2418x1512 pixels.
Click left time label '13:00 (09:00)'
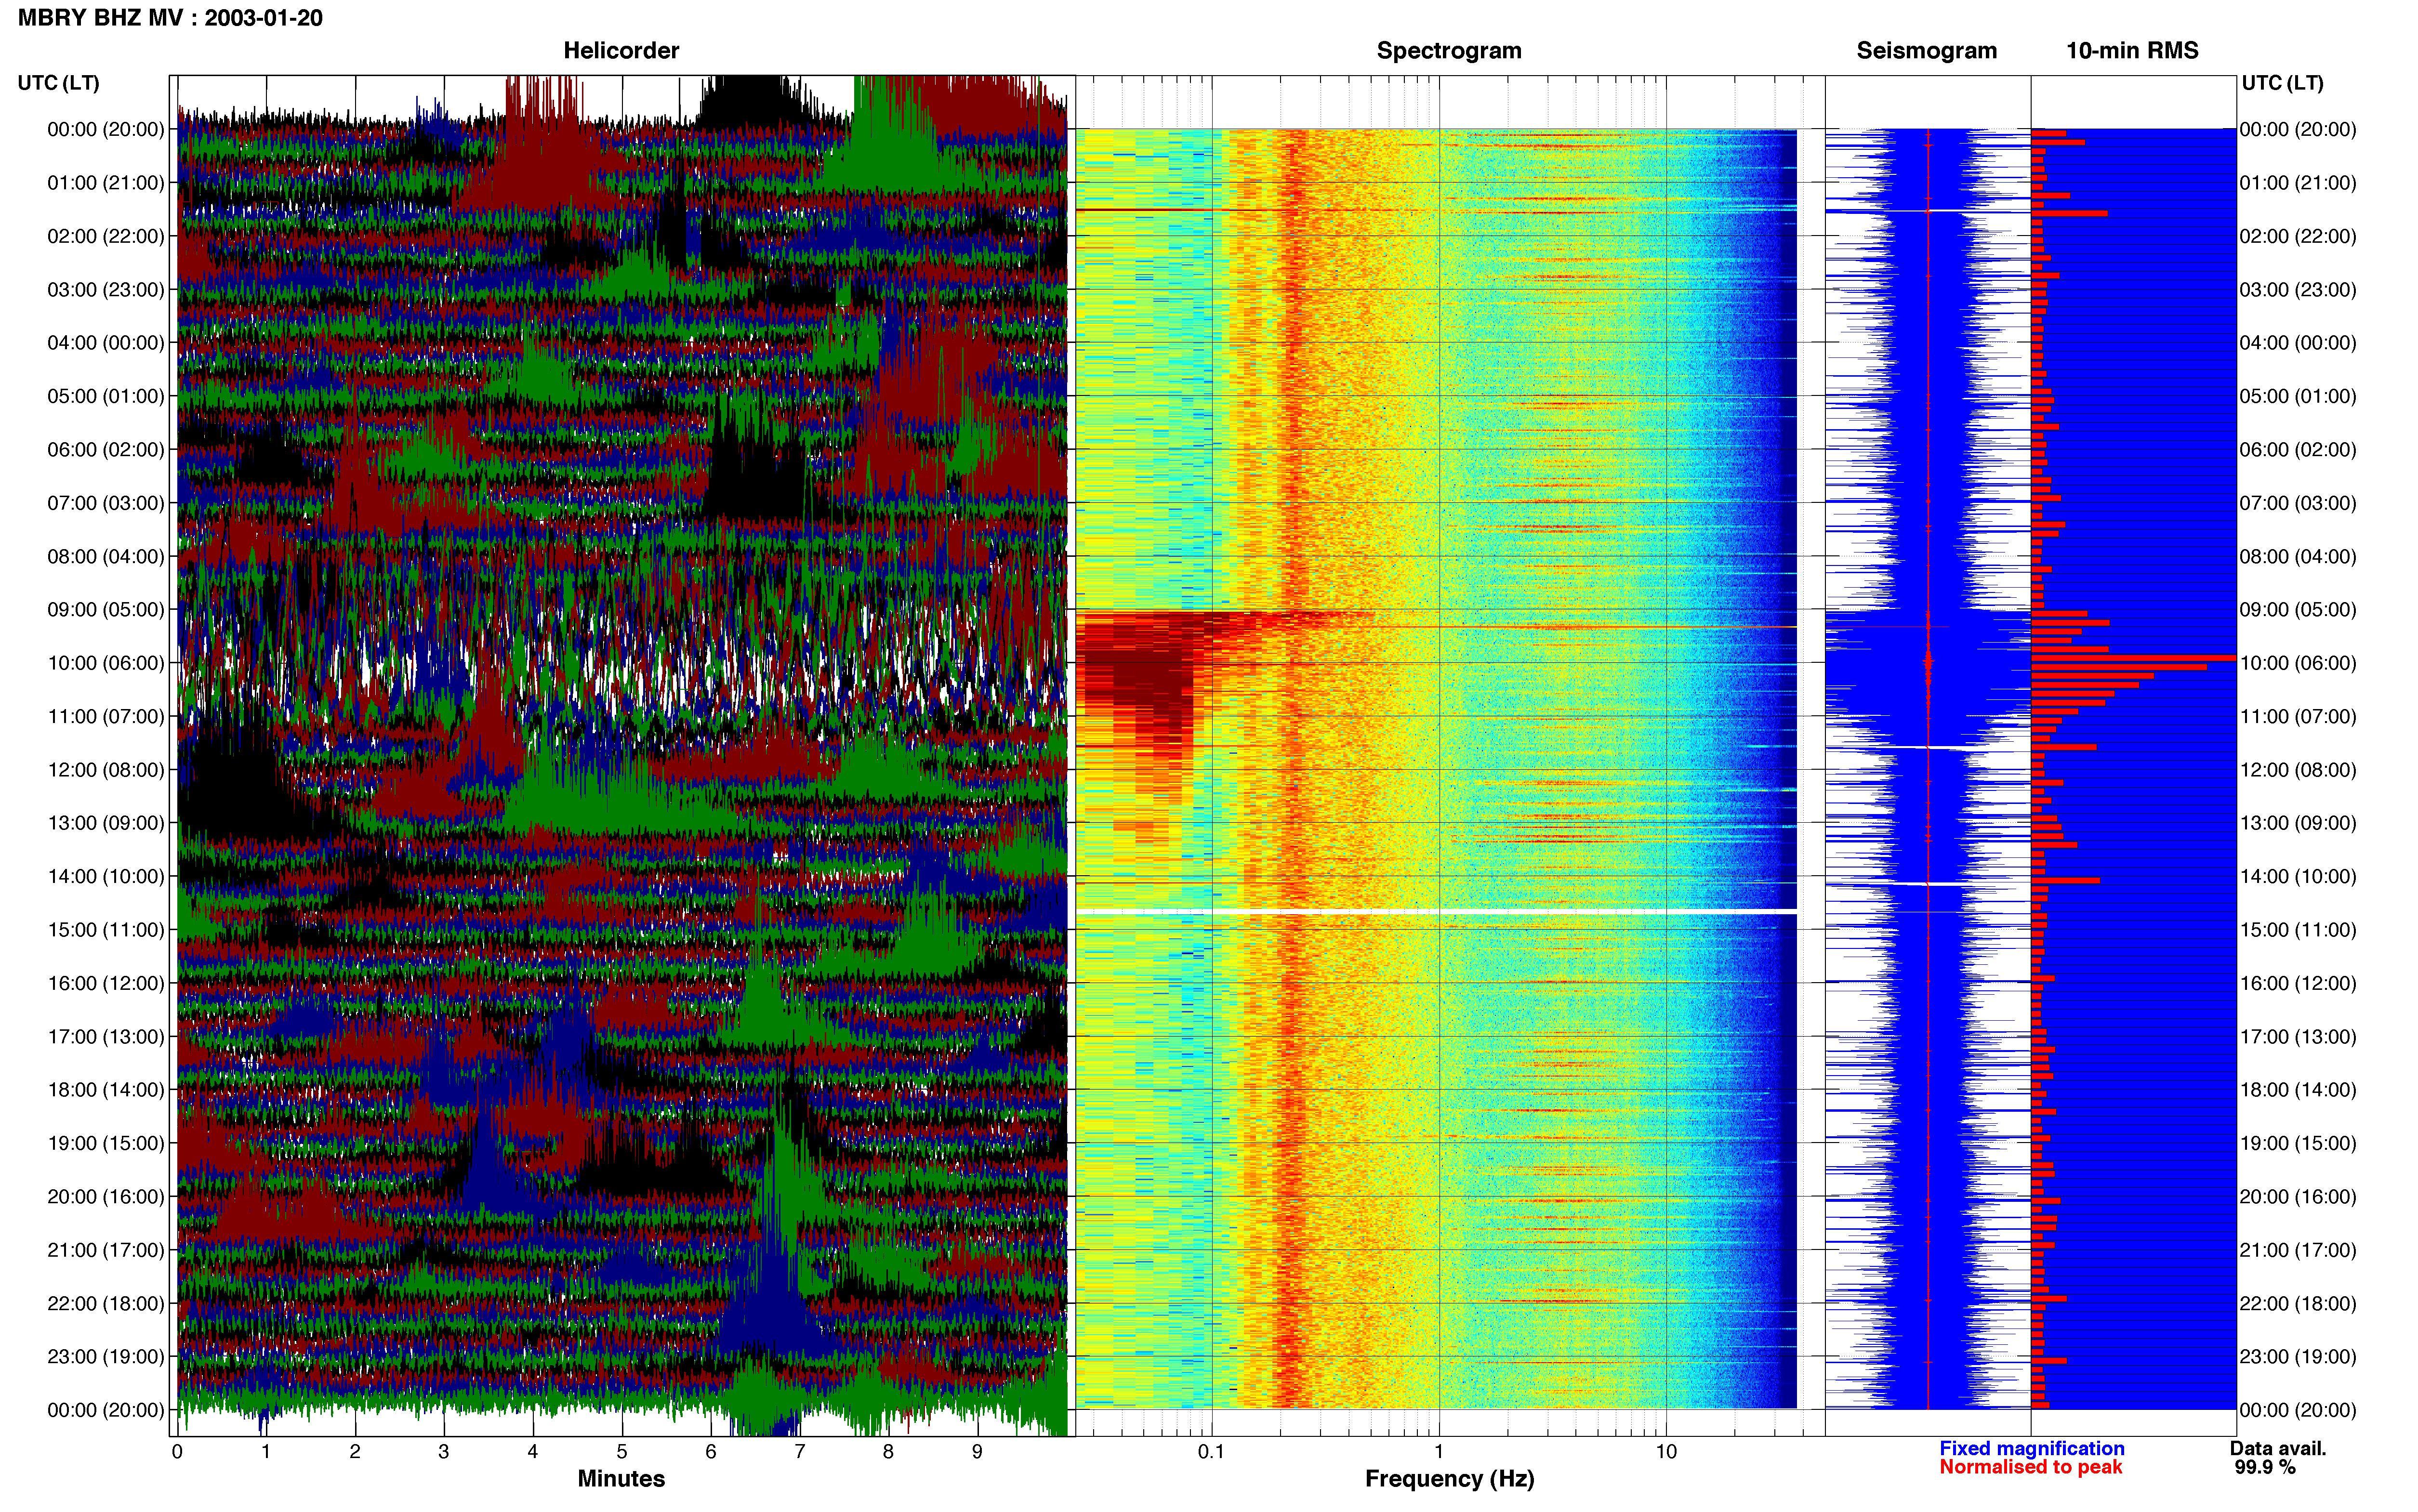(106, 823)
